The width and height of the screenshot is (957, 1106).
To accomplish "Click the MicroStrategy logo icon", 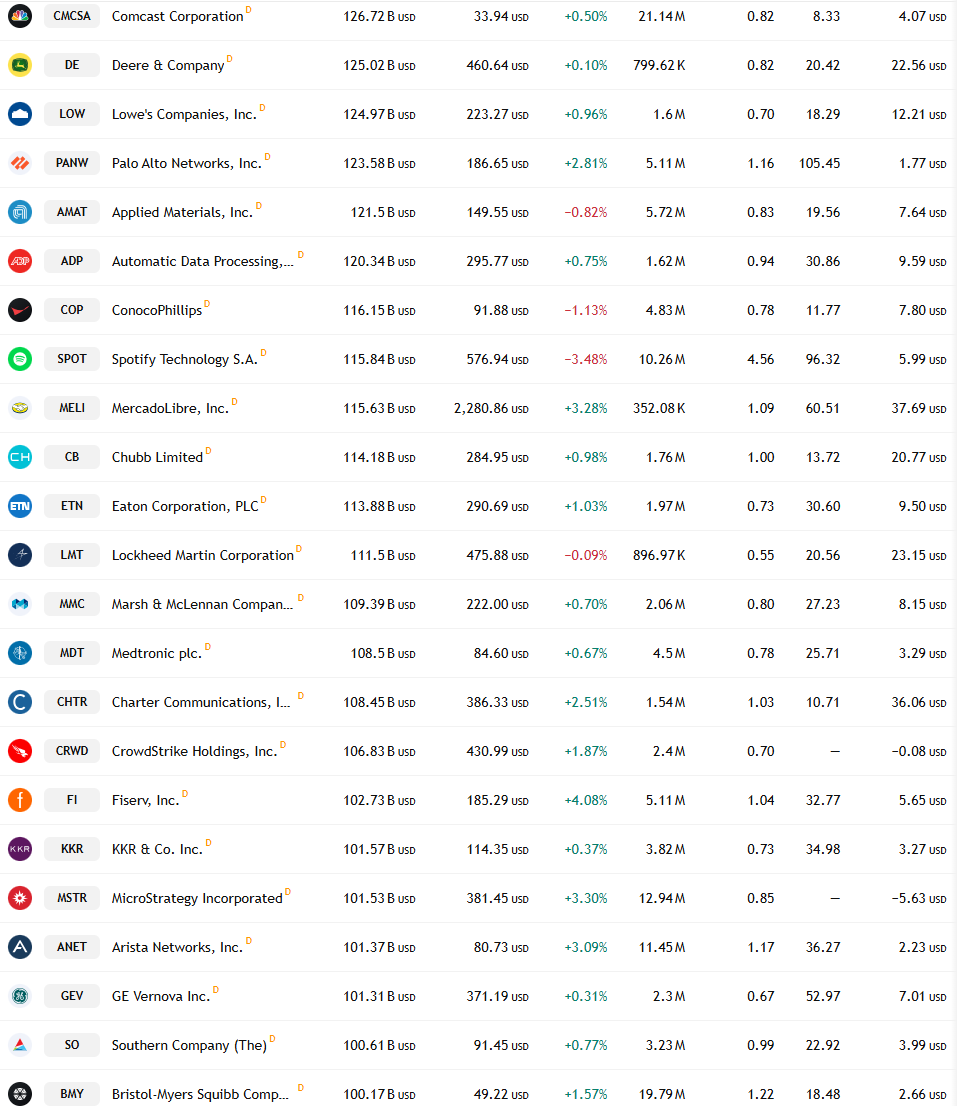I will pos(20,898).
